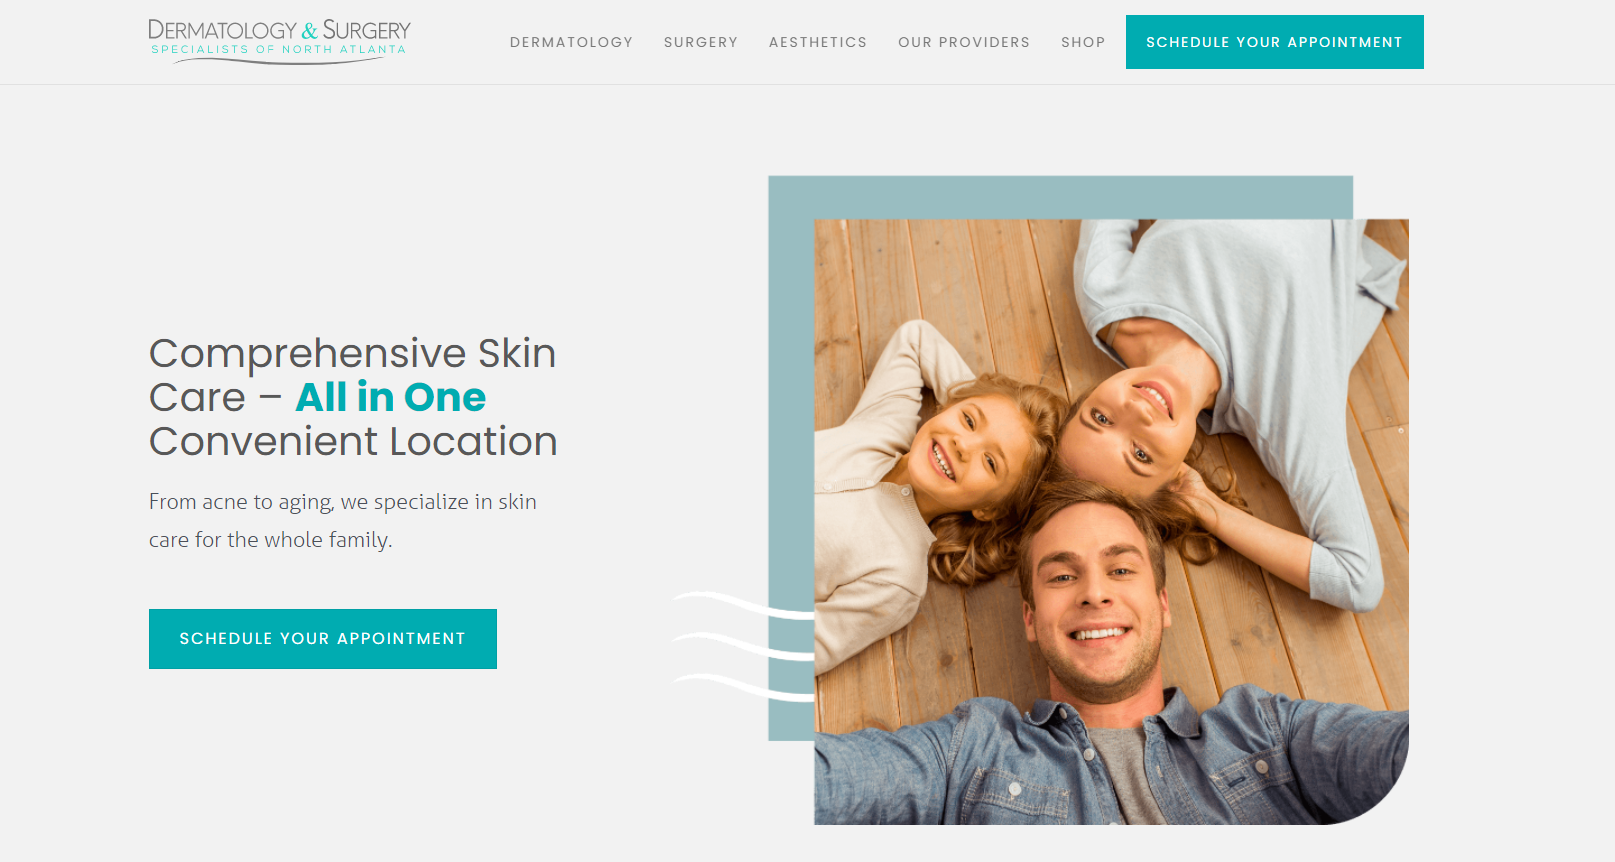The height and width of the screenshot is (862, 1615).
Task: Open the Our Providers page
Action: (964, 42)
